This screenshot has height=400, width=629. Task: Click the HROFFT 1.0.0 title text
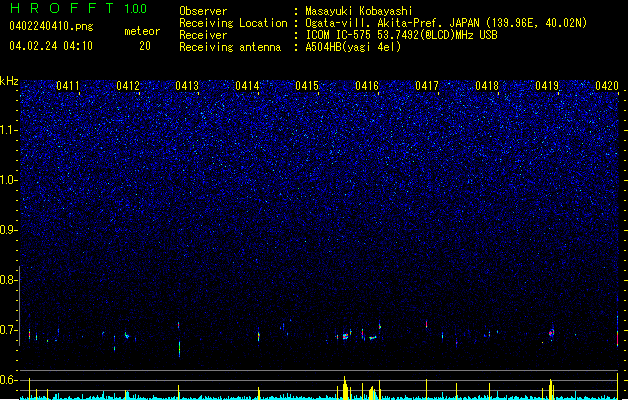(x=78, y=8)
